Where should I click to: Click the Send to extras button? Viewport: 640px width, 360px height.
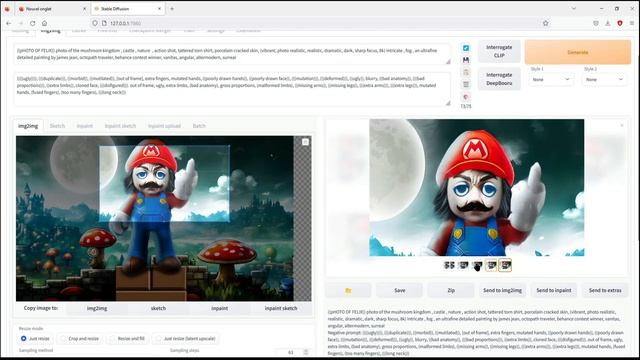click(x=605, y=290)
